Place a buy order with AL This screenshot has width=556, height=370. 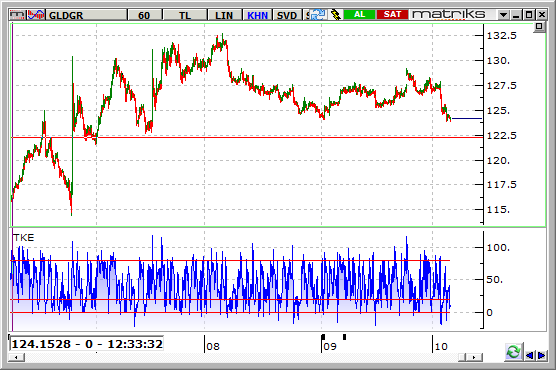(359, 15)
